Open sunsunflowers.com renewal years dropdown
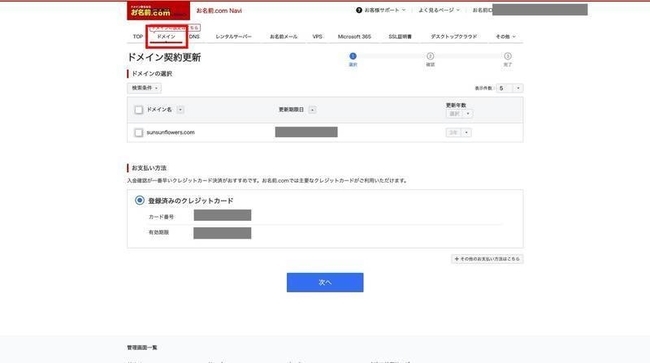 point(458,133)
